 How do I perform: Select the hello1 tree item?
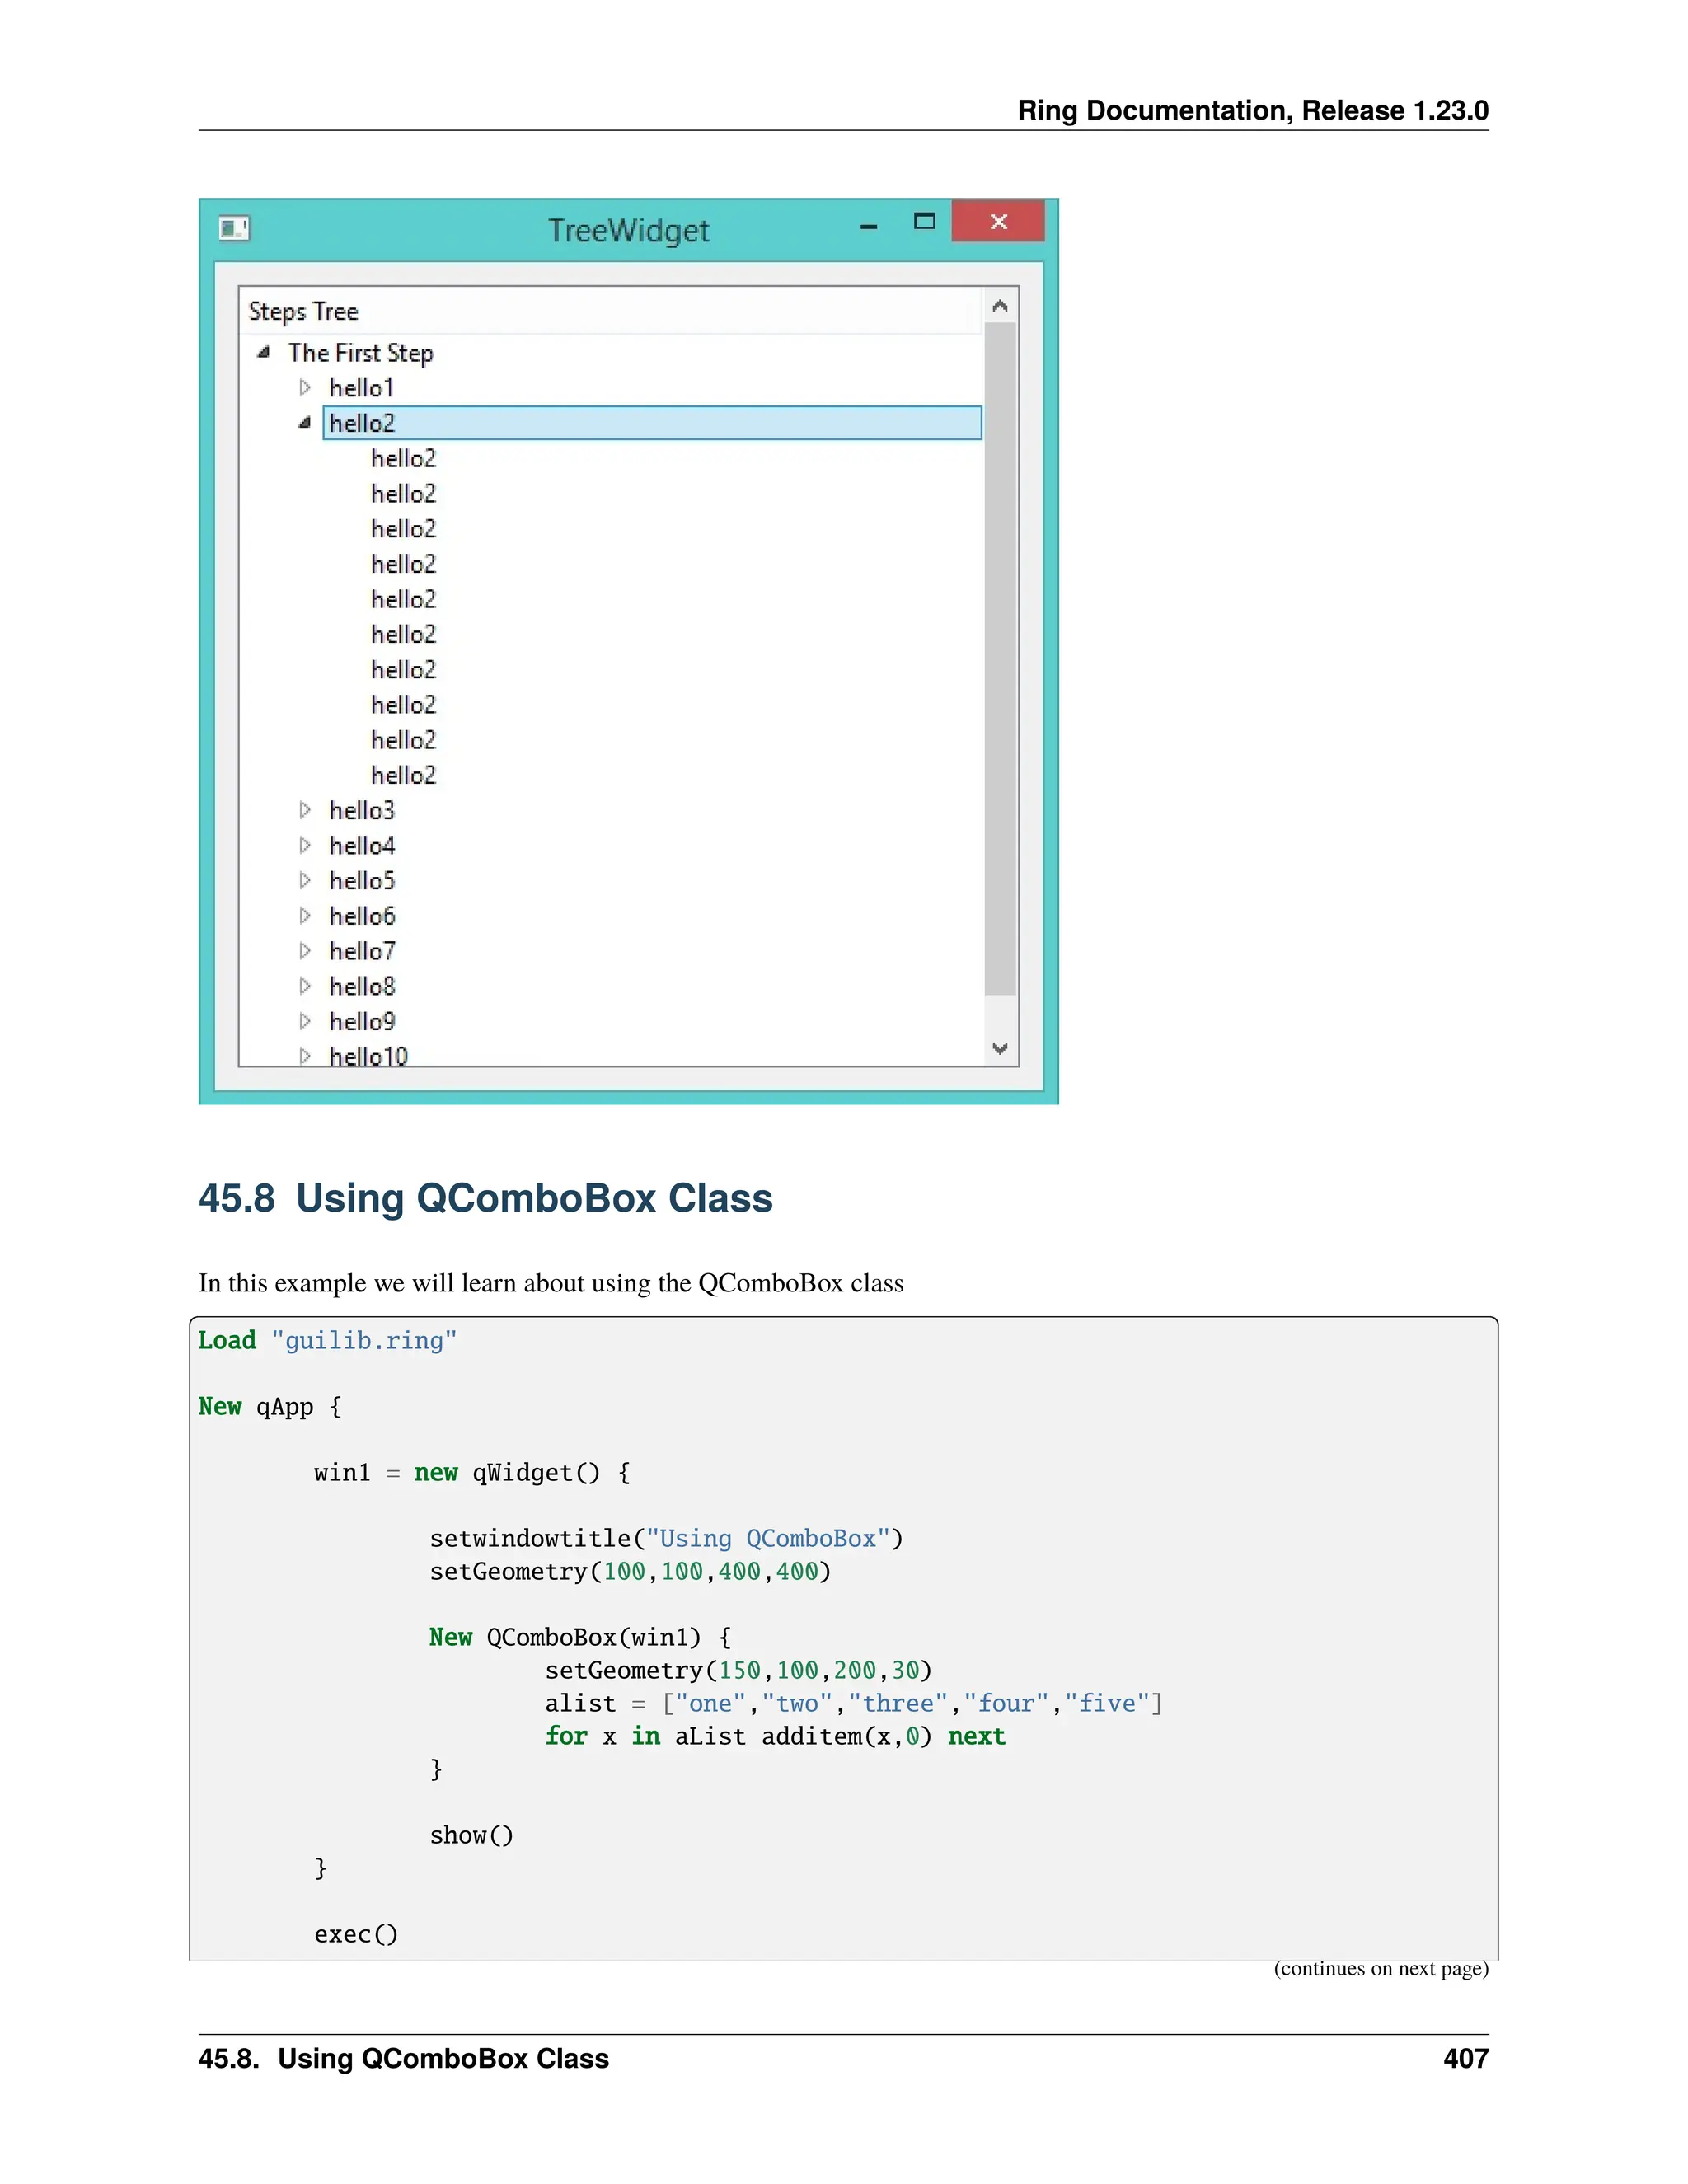pyautogui.click(x=362, y=388)
